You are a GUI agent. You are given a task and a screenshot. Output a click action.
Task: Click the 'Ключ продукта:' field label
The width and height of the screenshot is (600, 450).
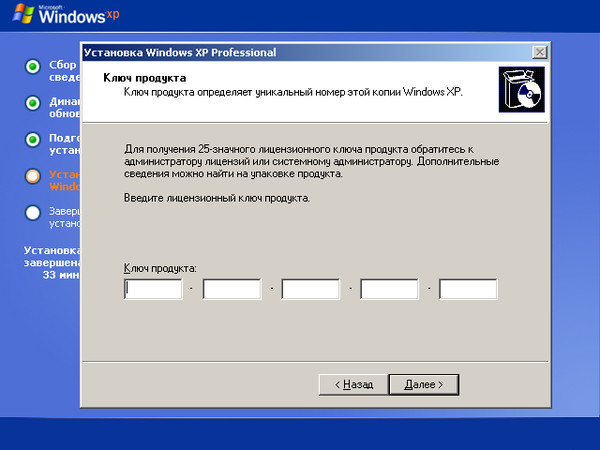point(160,269)
